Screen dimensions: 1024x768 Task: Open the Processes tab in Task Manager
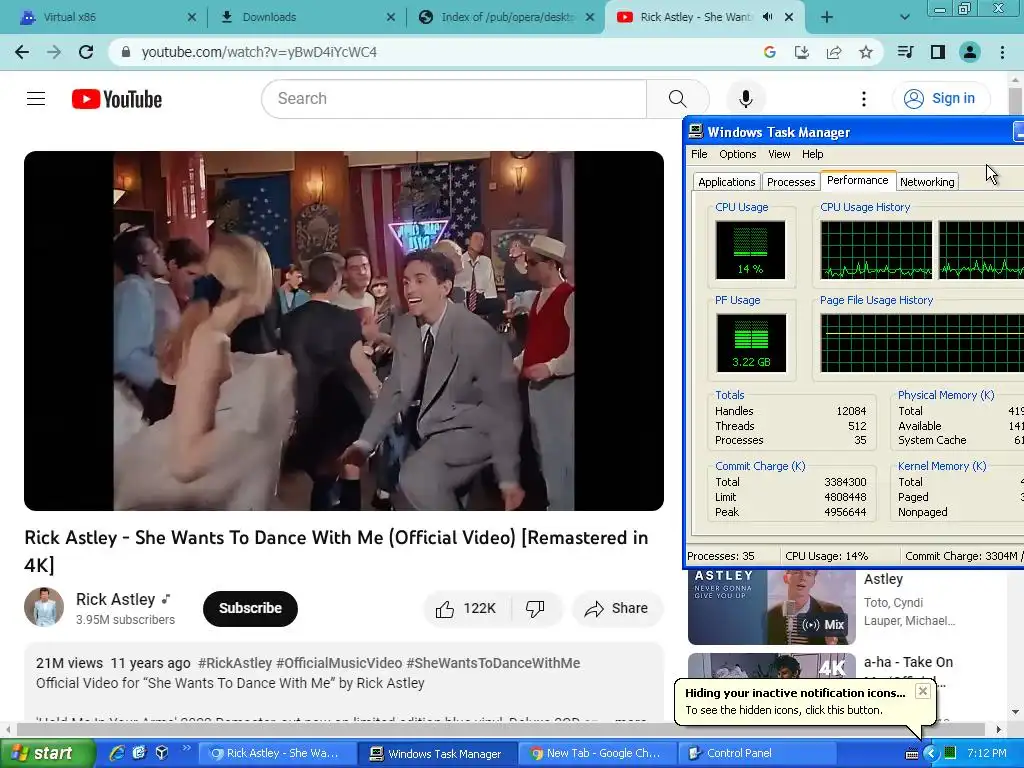(791, 182)
